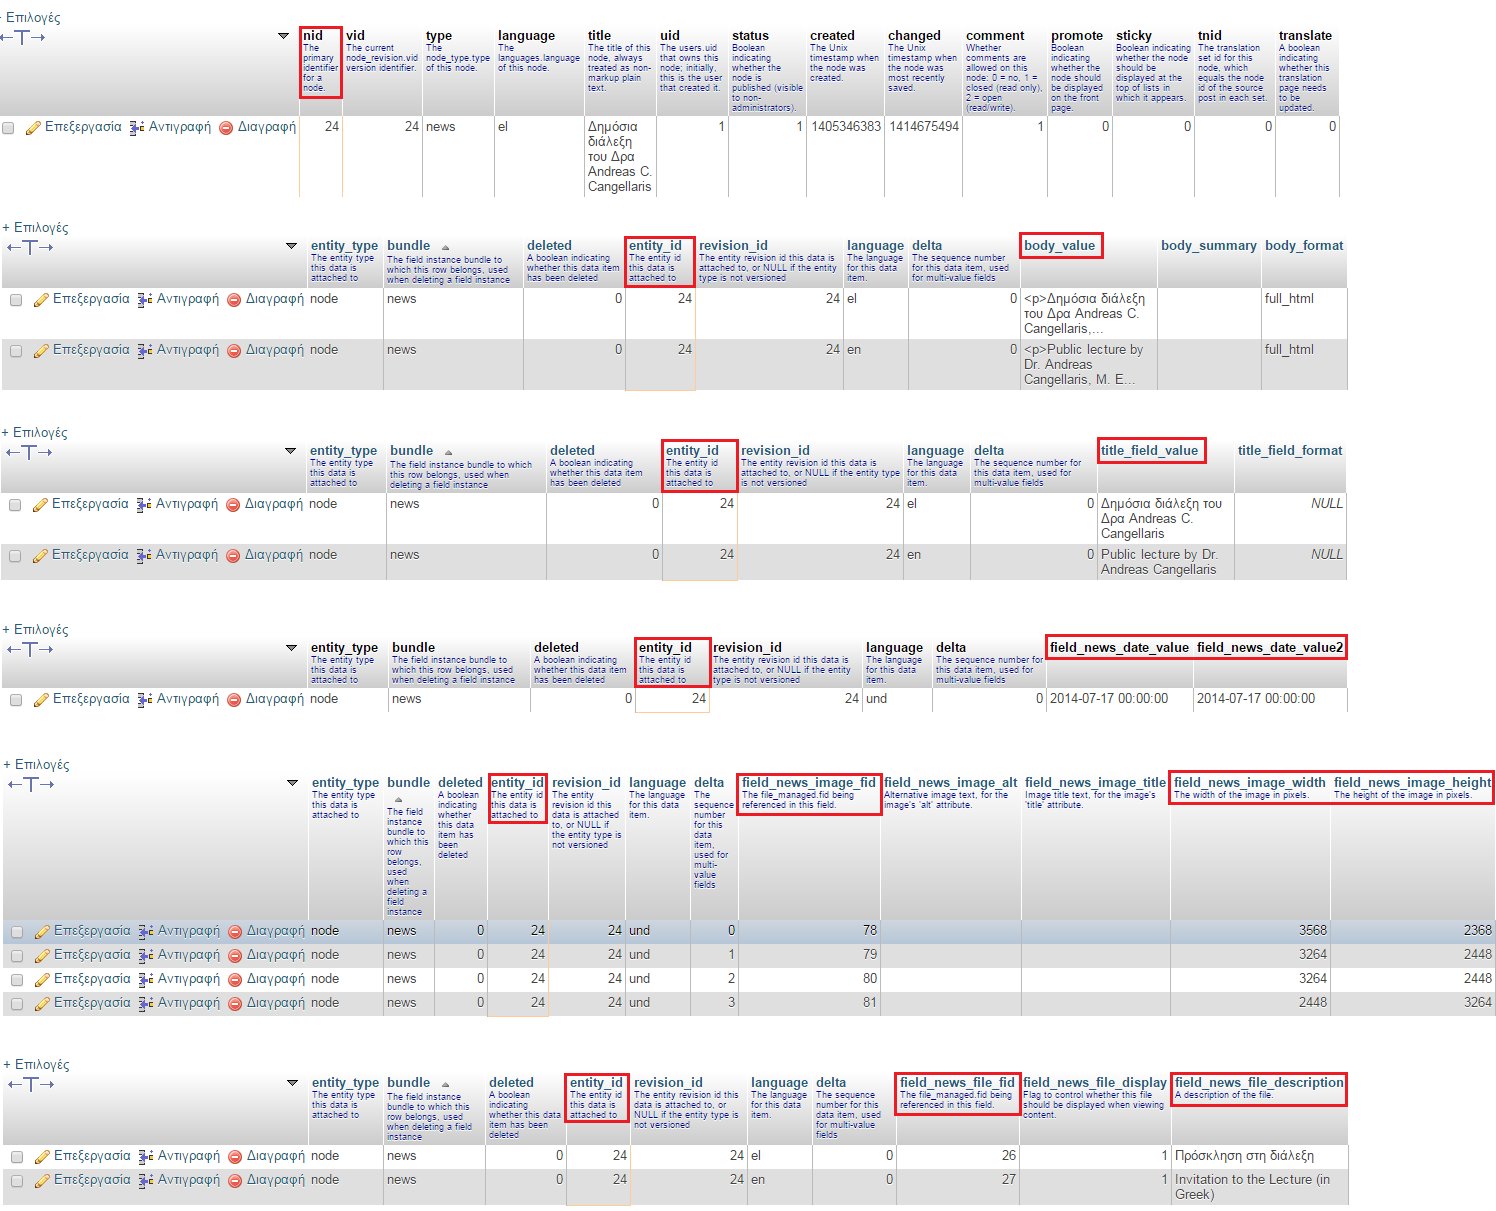This screenshot has height=1211, width=1496.
Task: Click the pencil icon in the image fid 81 row
Action: click(42, 1004)
